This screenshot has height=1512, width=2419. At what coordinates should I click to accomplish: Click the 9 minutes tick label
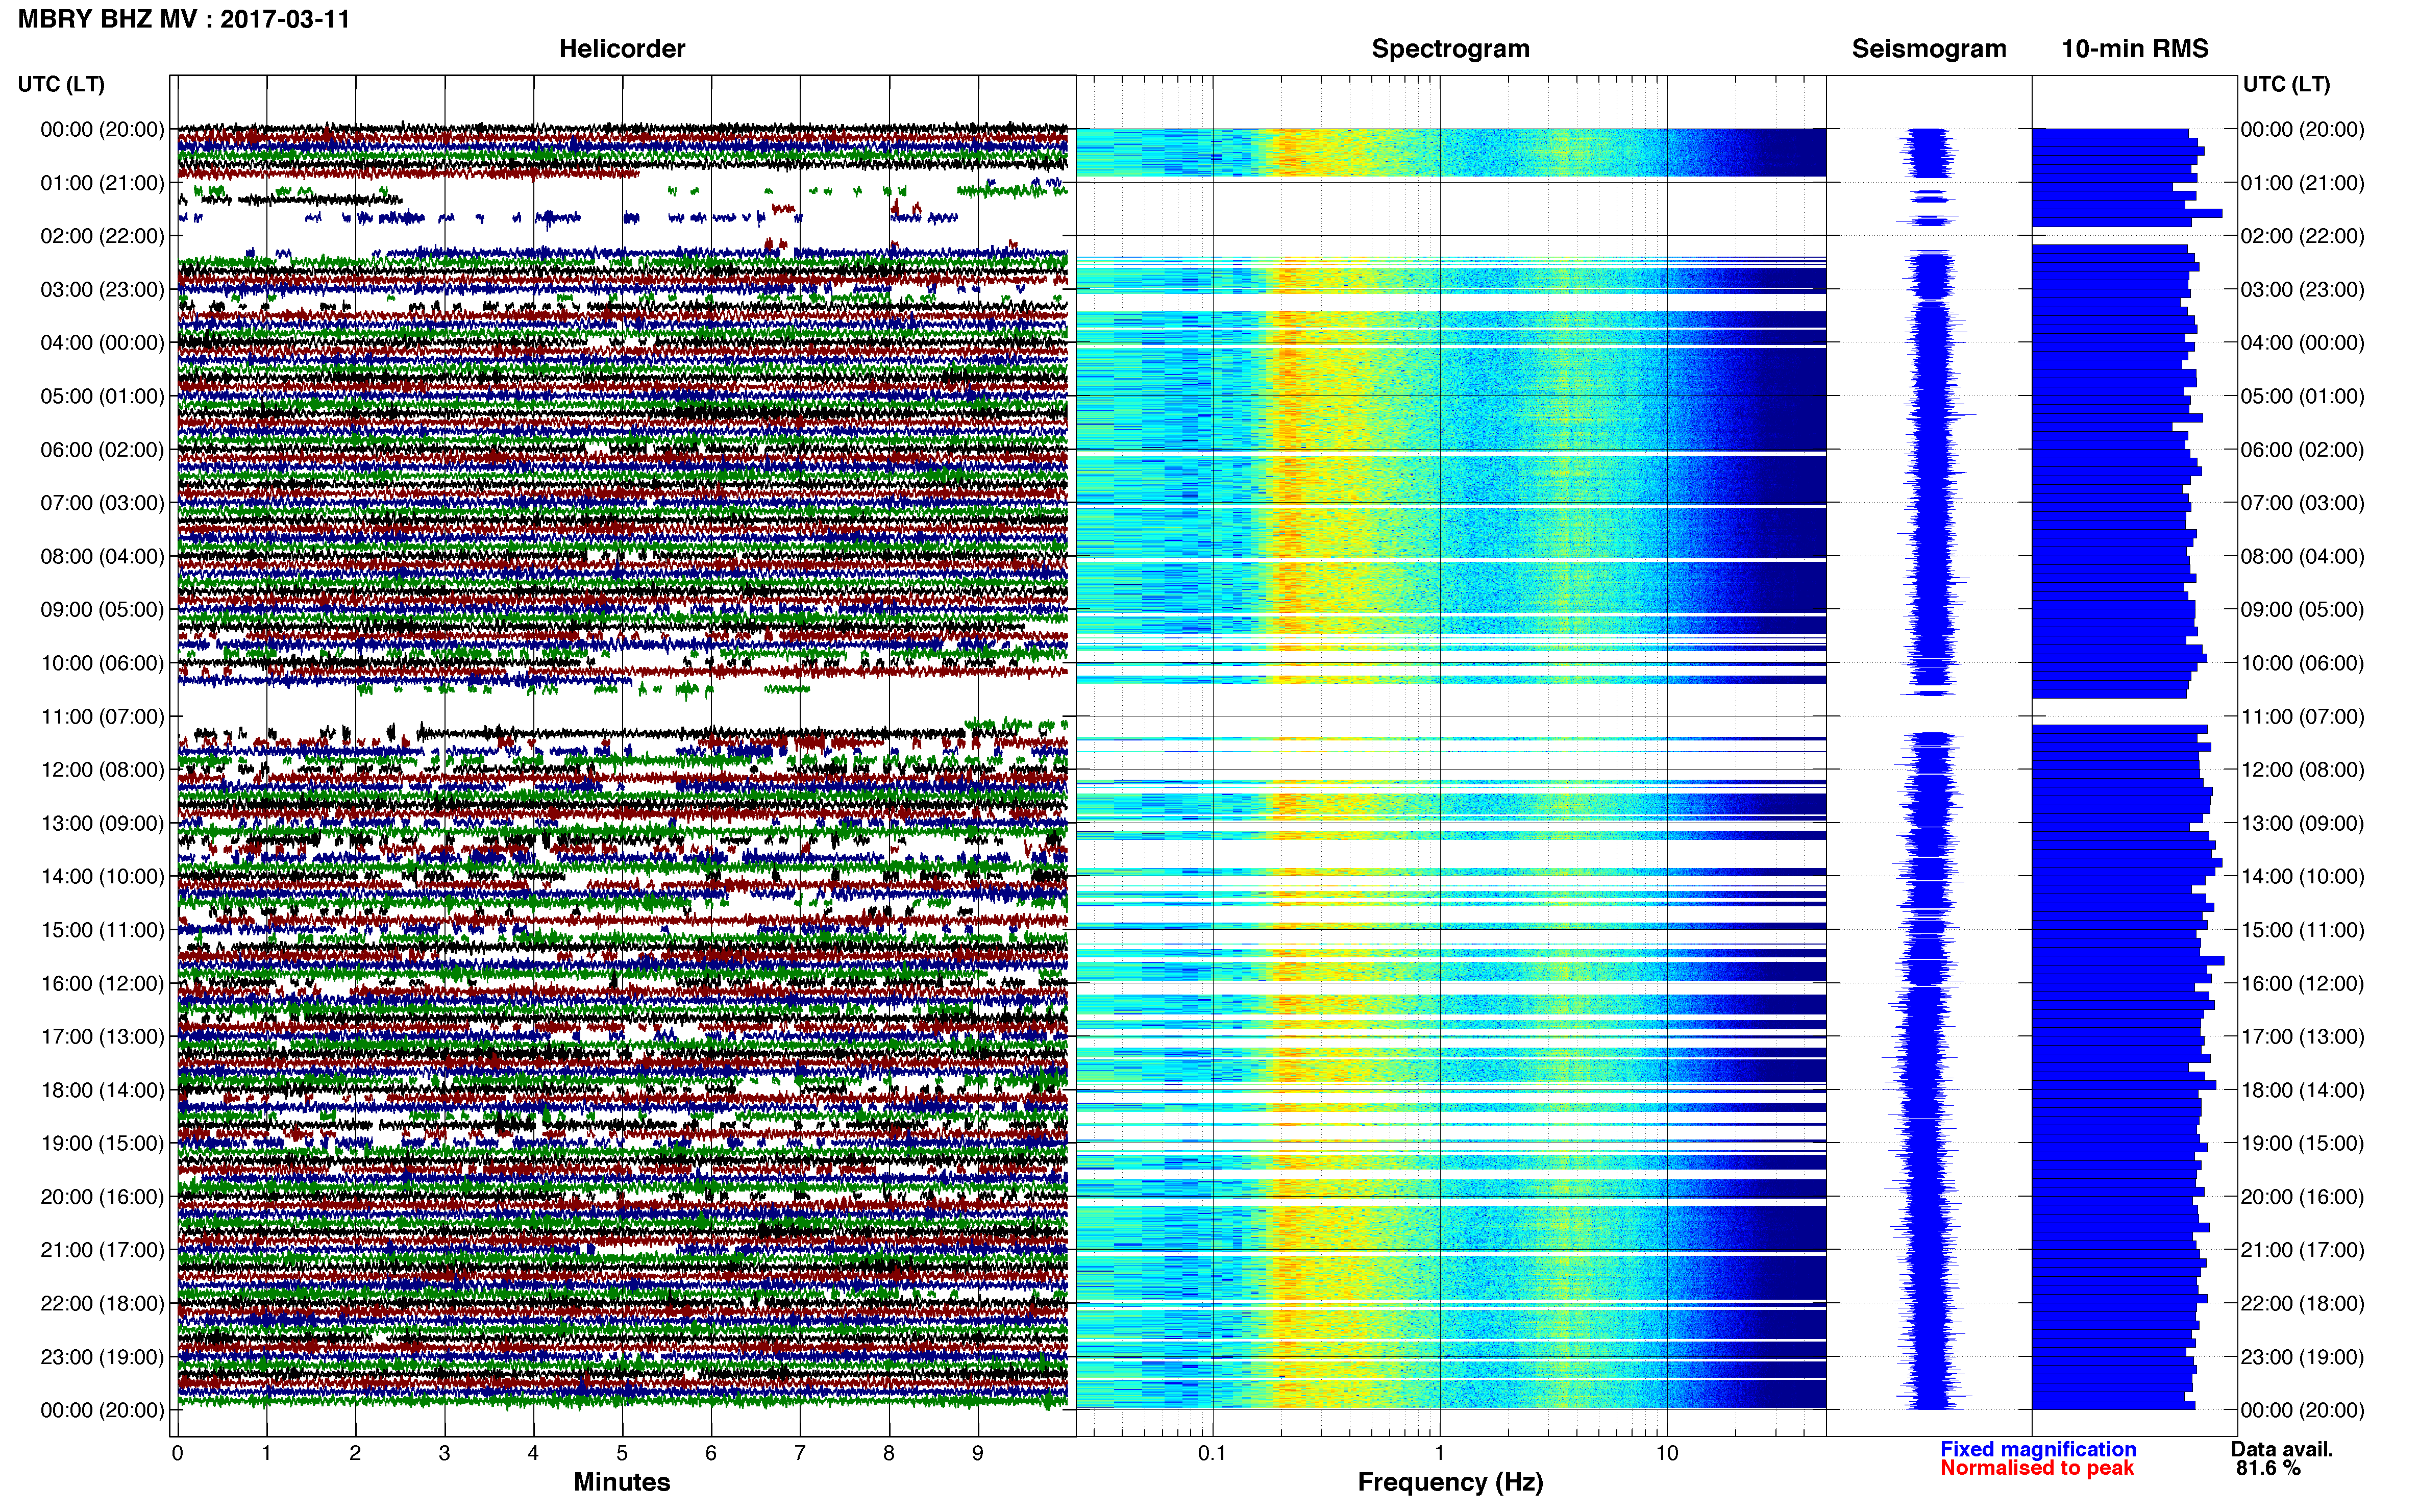click(x=978, y=1453)
